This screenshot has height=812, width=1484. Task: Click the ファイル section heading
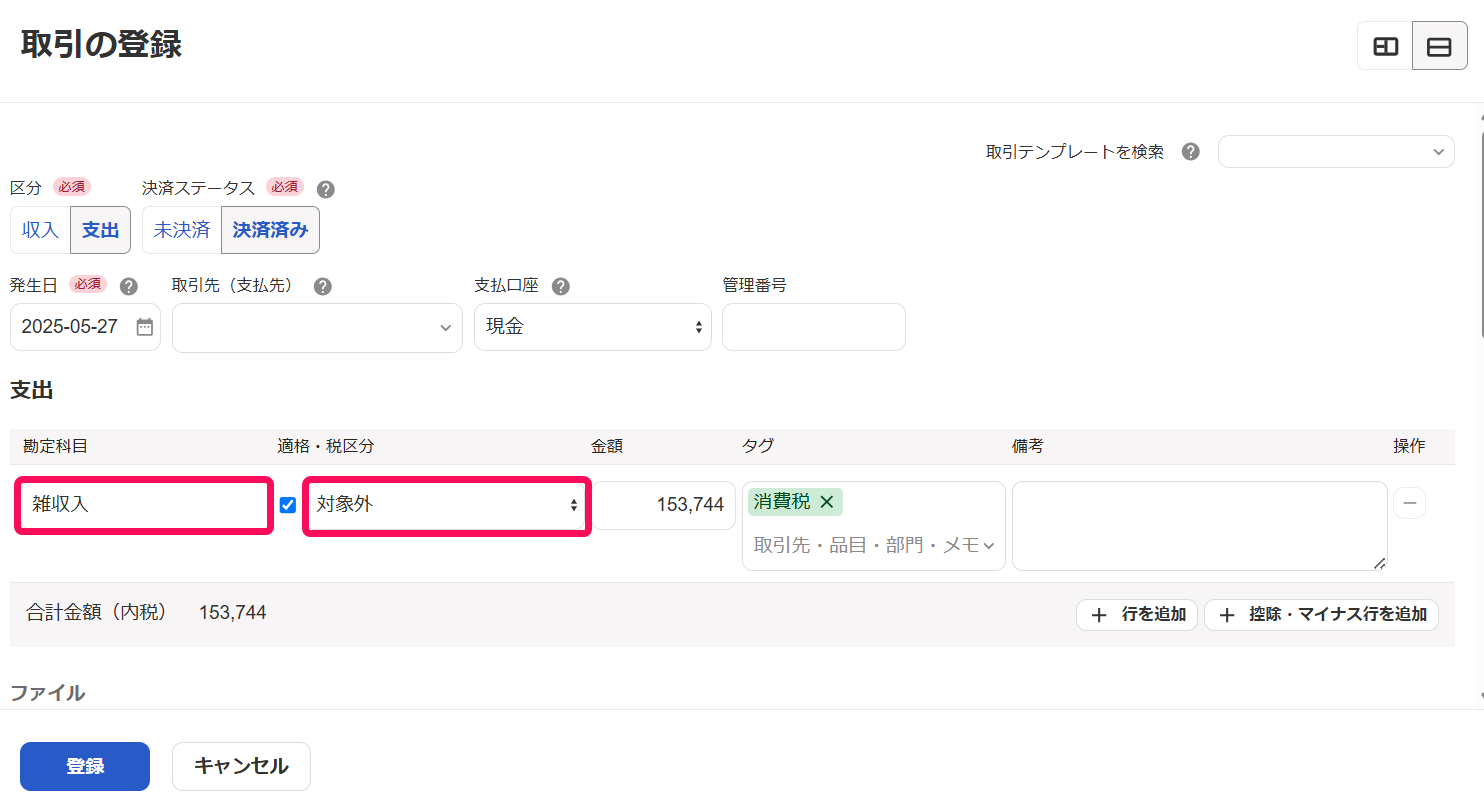[47, 693]
